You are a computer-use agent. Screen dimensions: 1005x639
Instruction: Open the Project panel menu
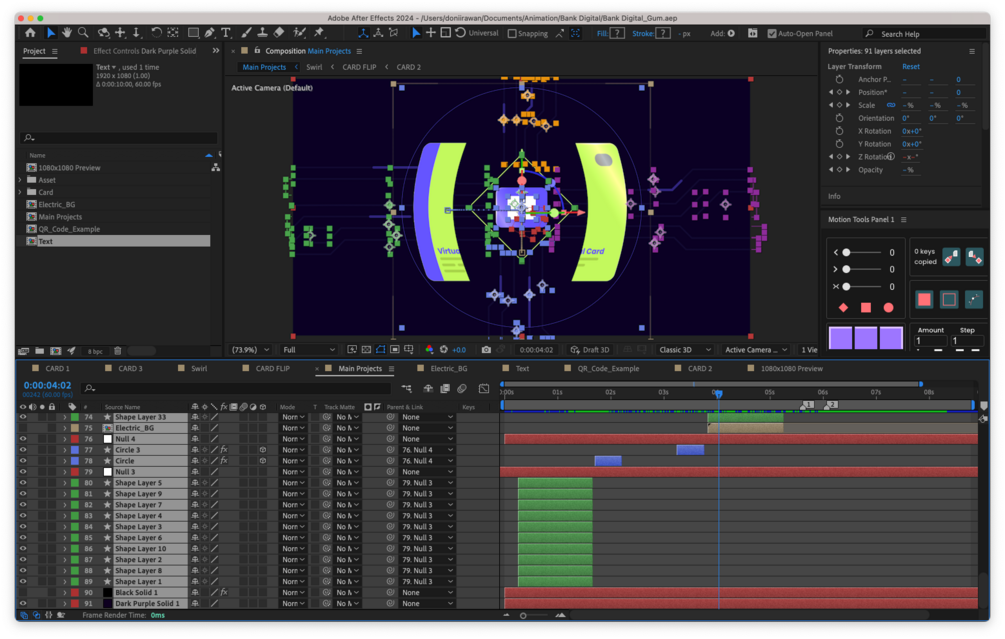point(54,51)
